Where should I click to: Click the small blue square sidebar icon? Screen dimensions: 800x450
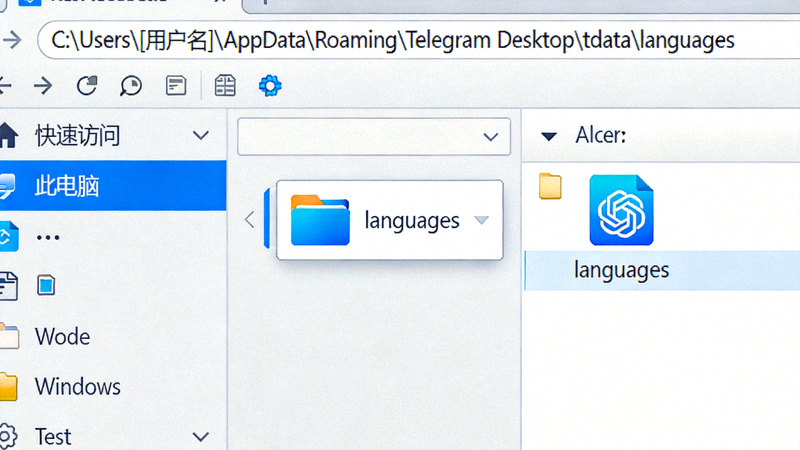click(x=46, y=285)
